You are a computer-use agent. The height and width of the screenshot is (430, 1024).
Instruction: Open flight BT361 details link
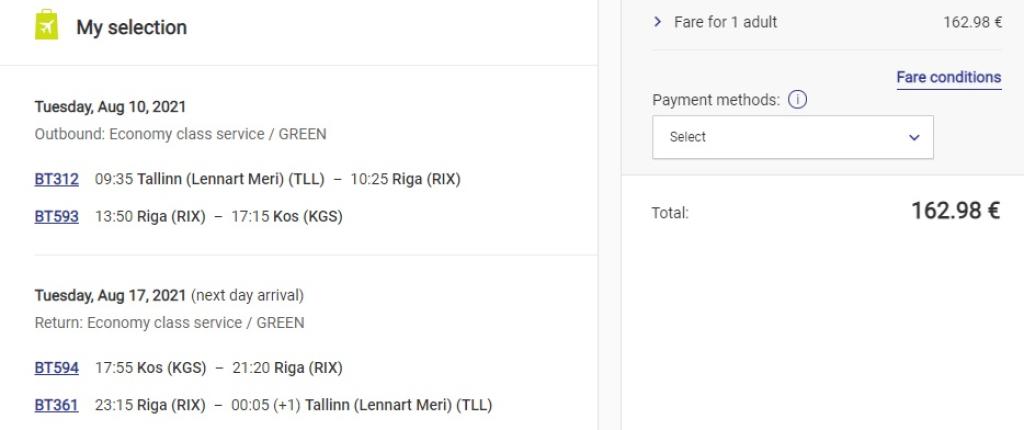click(x=56, y=405)
